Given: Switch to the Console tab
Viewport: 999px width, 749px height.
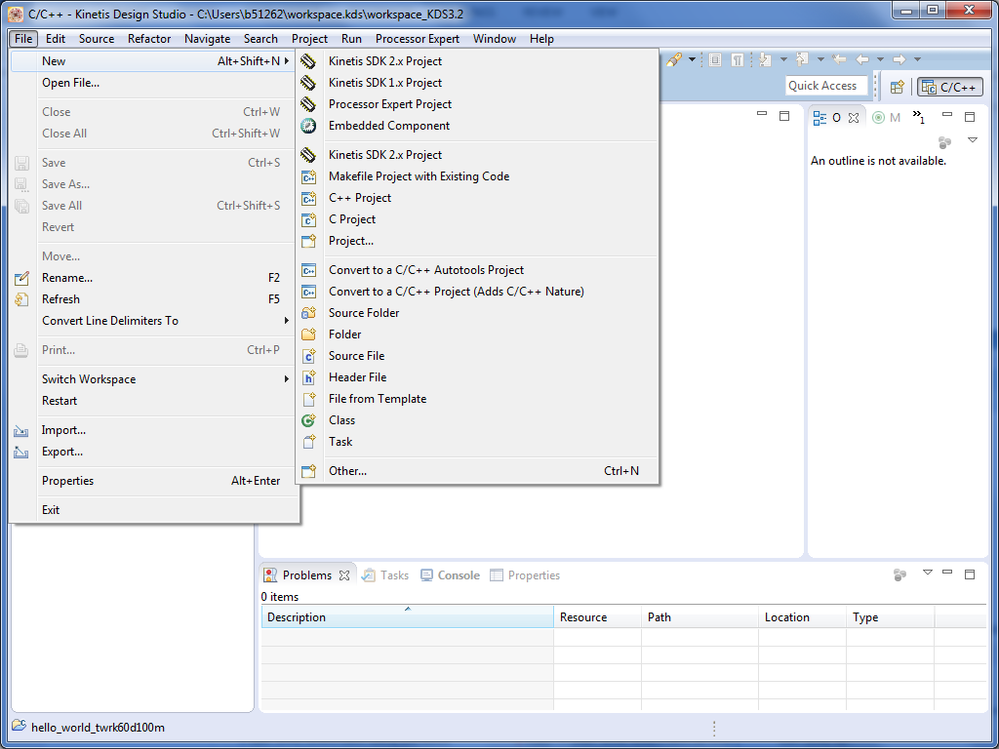Looking at the screenshot, I should (450, 575).
